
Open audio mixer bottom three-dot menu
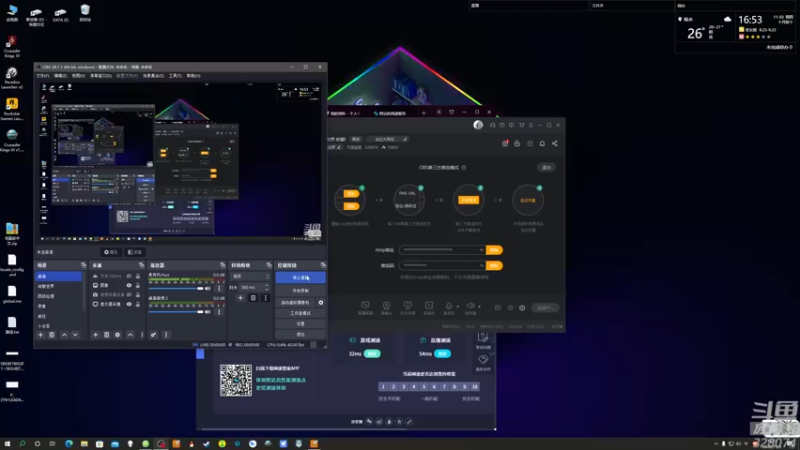point(166,335)
